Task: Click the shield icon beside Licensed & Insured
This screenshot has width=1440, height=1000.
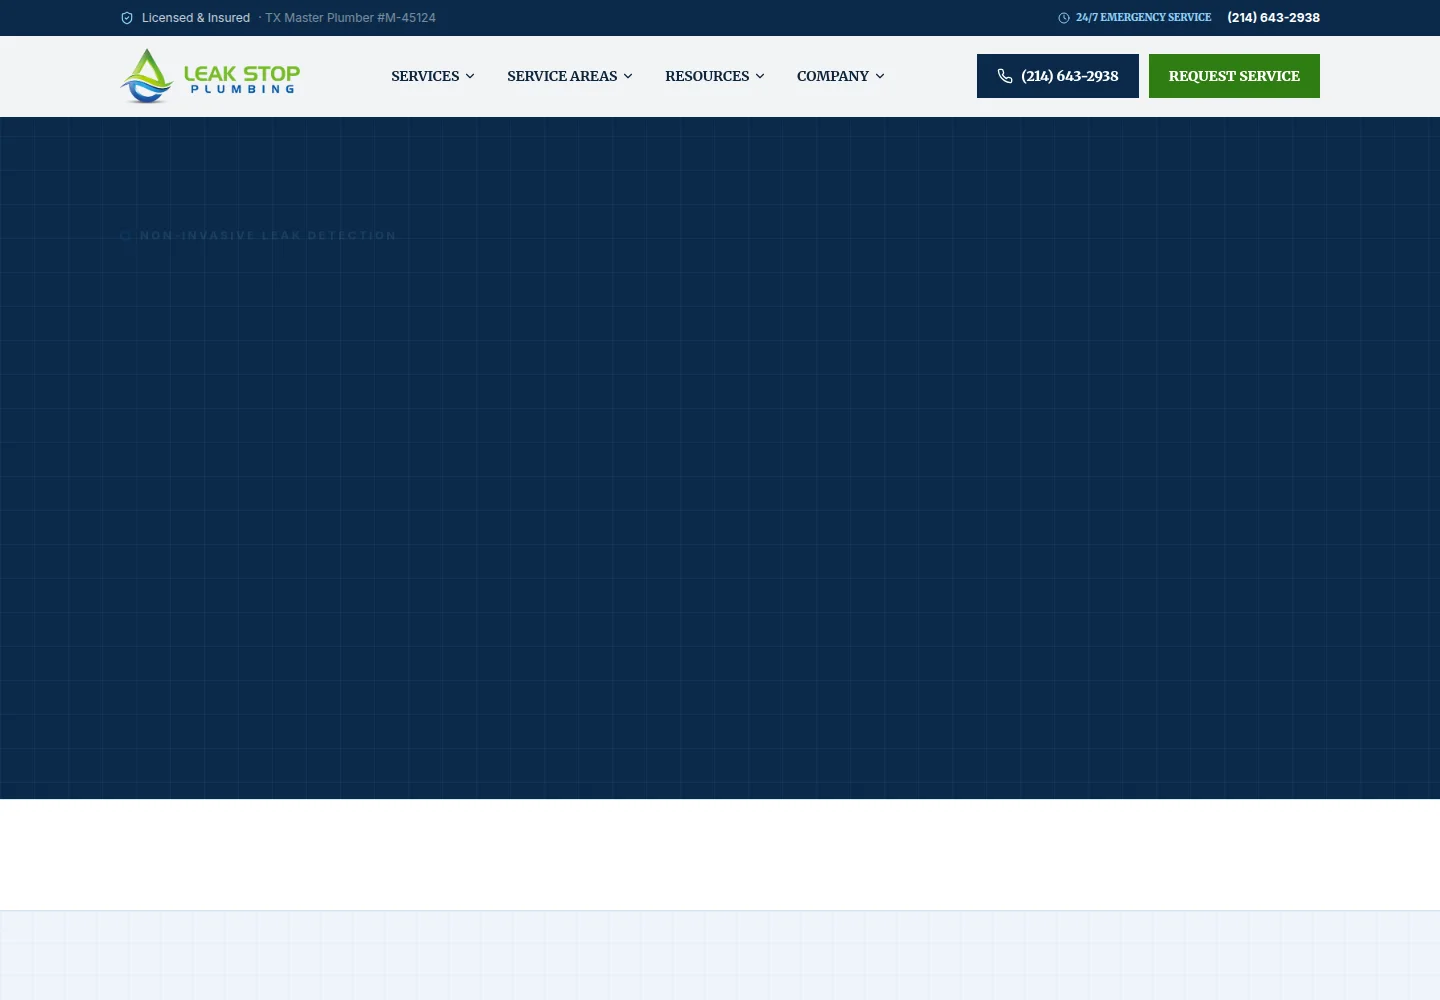Action: point(127,18)
